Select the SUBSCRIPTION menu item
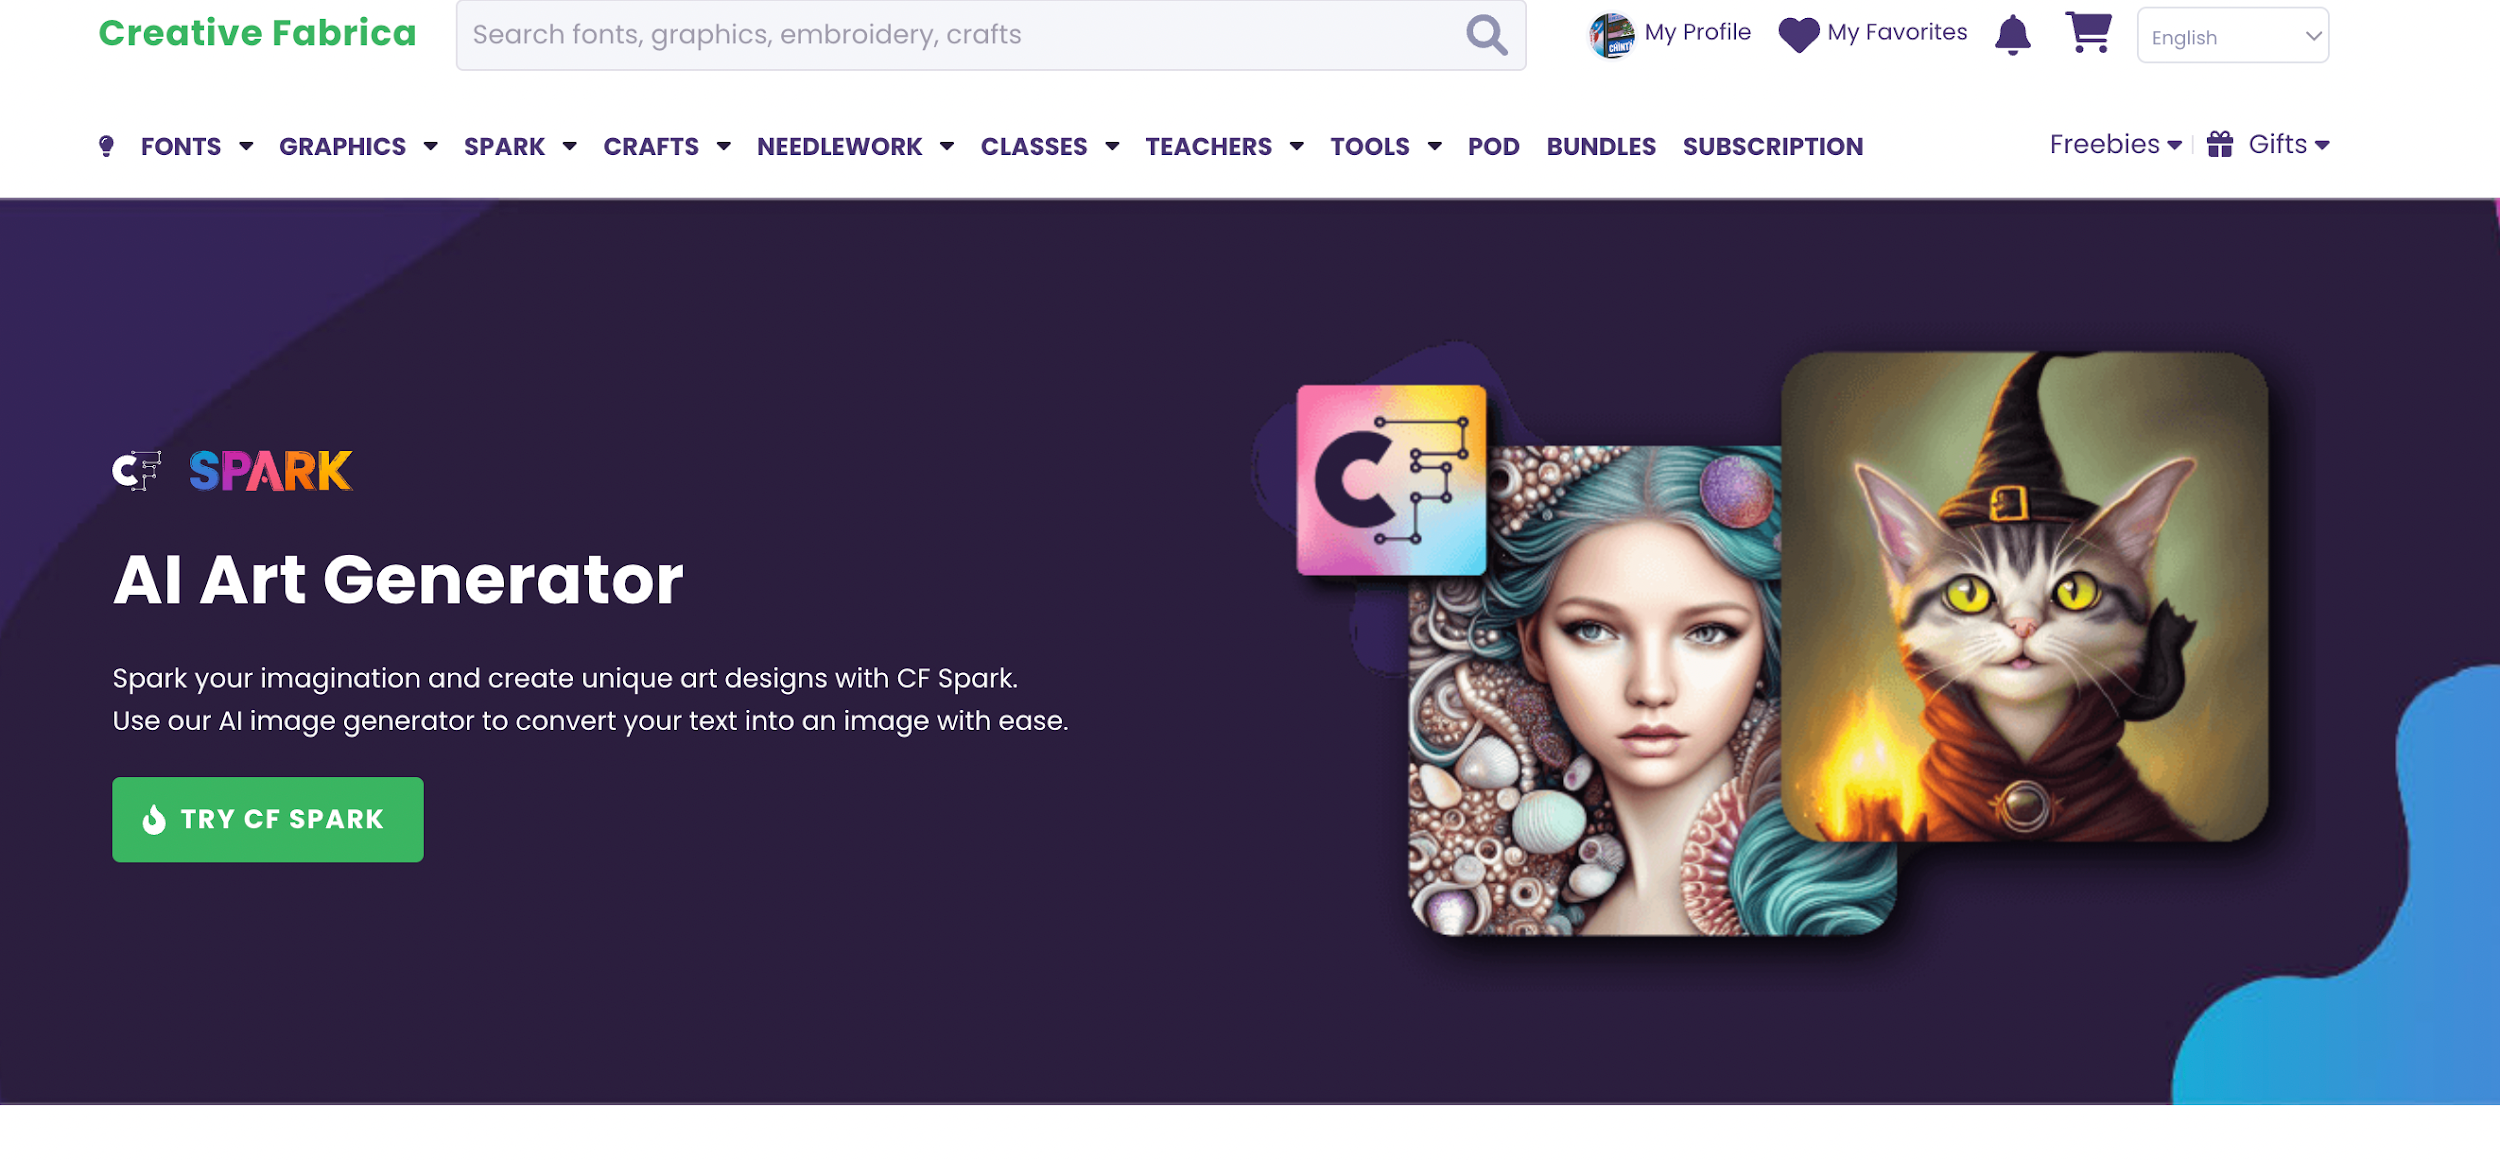This screenshot has height=1160, width=2500. click(x=1773, y=145)
